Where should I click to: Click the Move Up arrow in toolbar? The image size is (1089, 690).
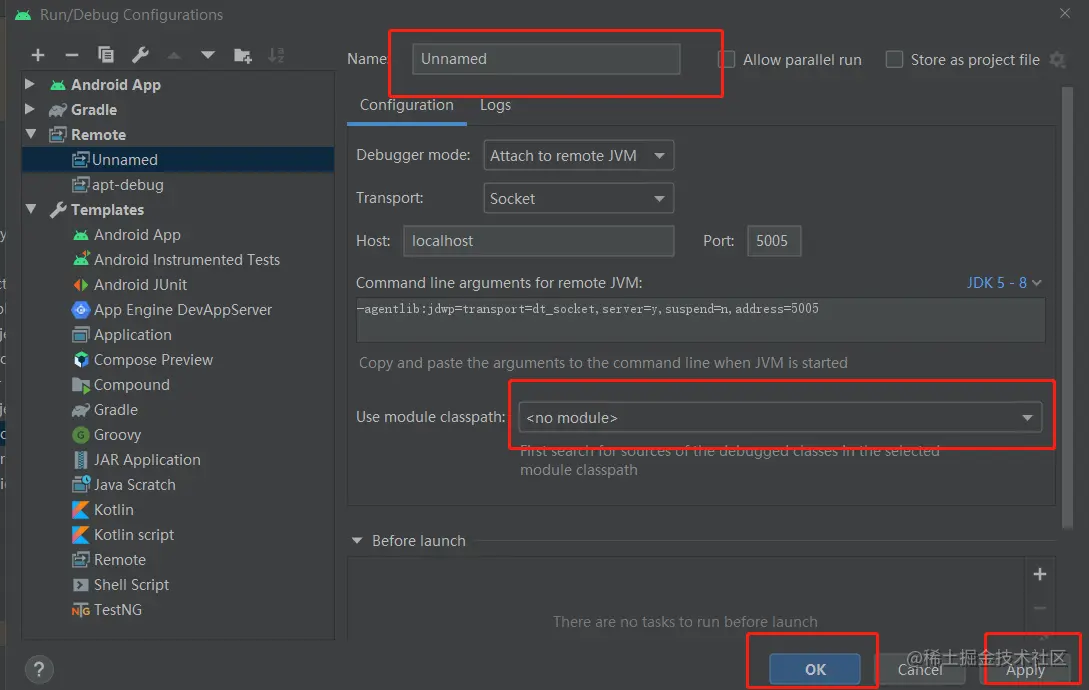click(174, 55)
